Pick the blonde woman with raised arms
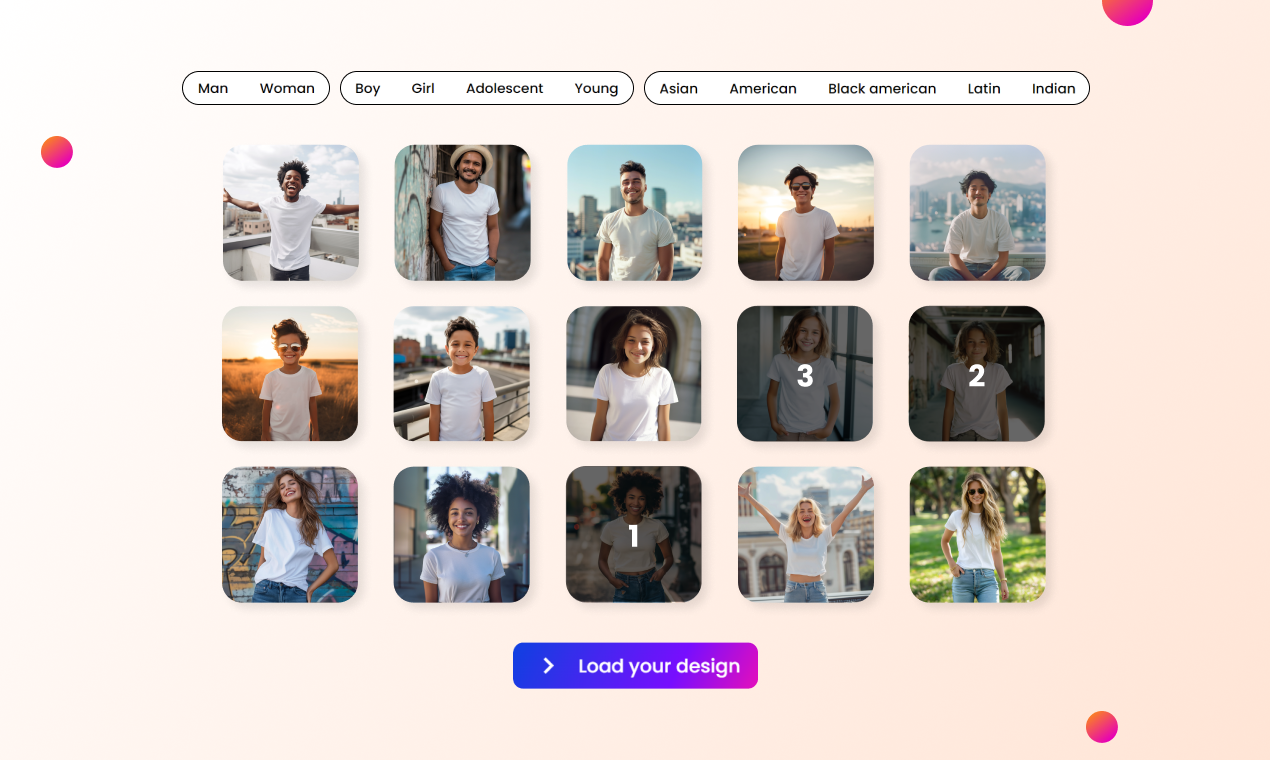This screenshot has height=760, width=1270. click(x=806, y=535)
